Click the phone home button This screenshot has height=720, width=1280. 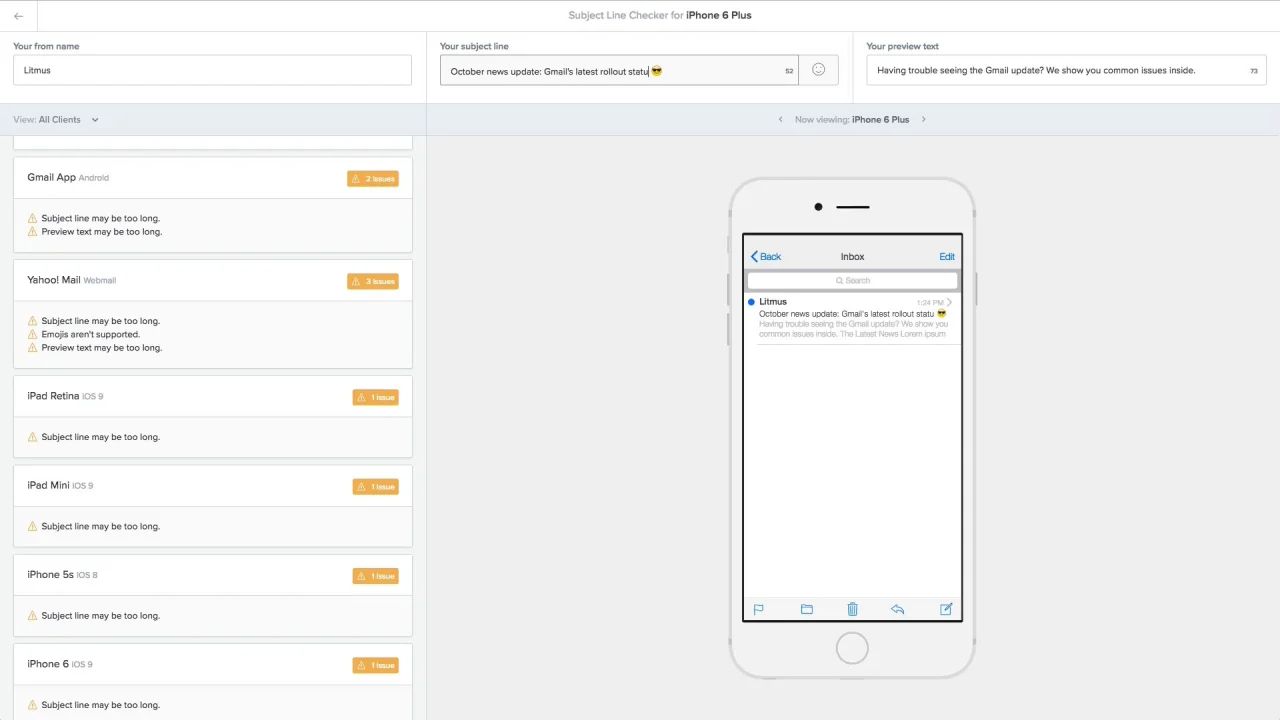pos(852,648)
